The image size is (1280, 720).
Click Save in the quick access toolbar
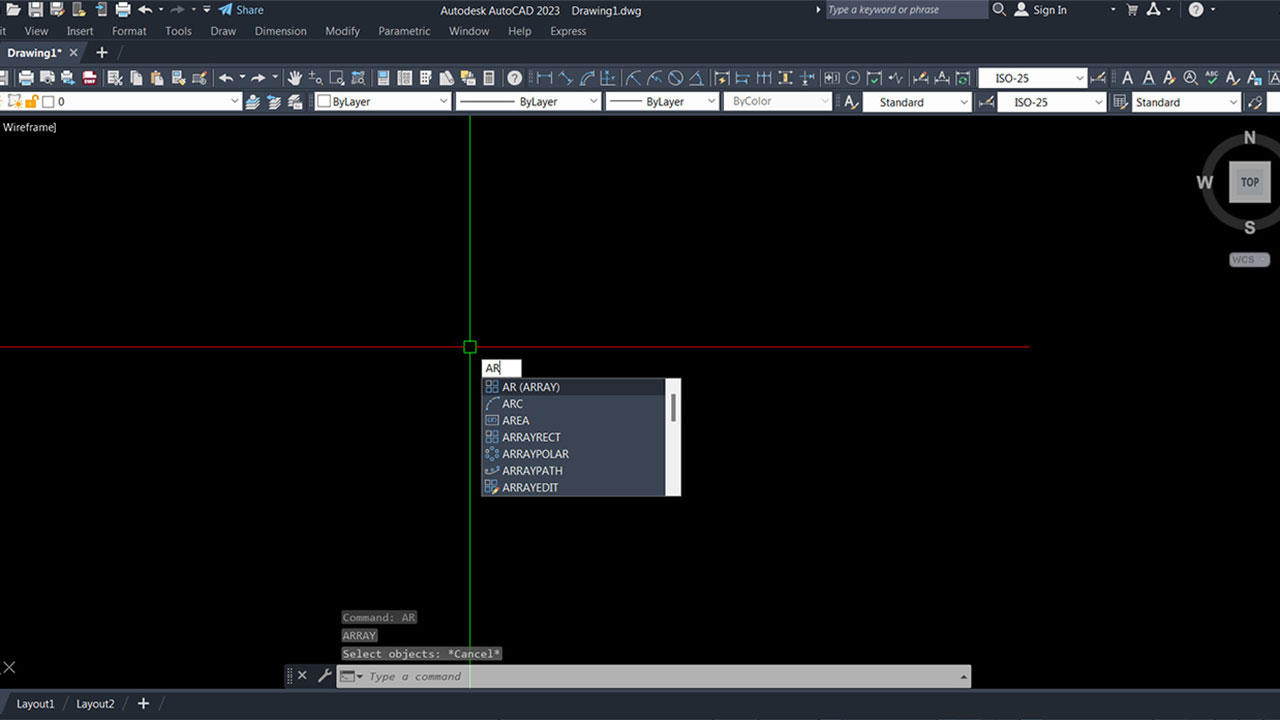click(x=35, y=10)
